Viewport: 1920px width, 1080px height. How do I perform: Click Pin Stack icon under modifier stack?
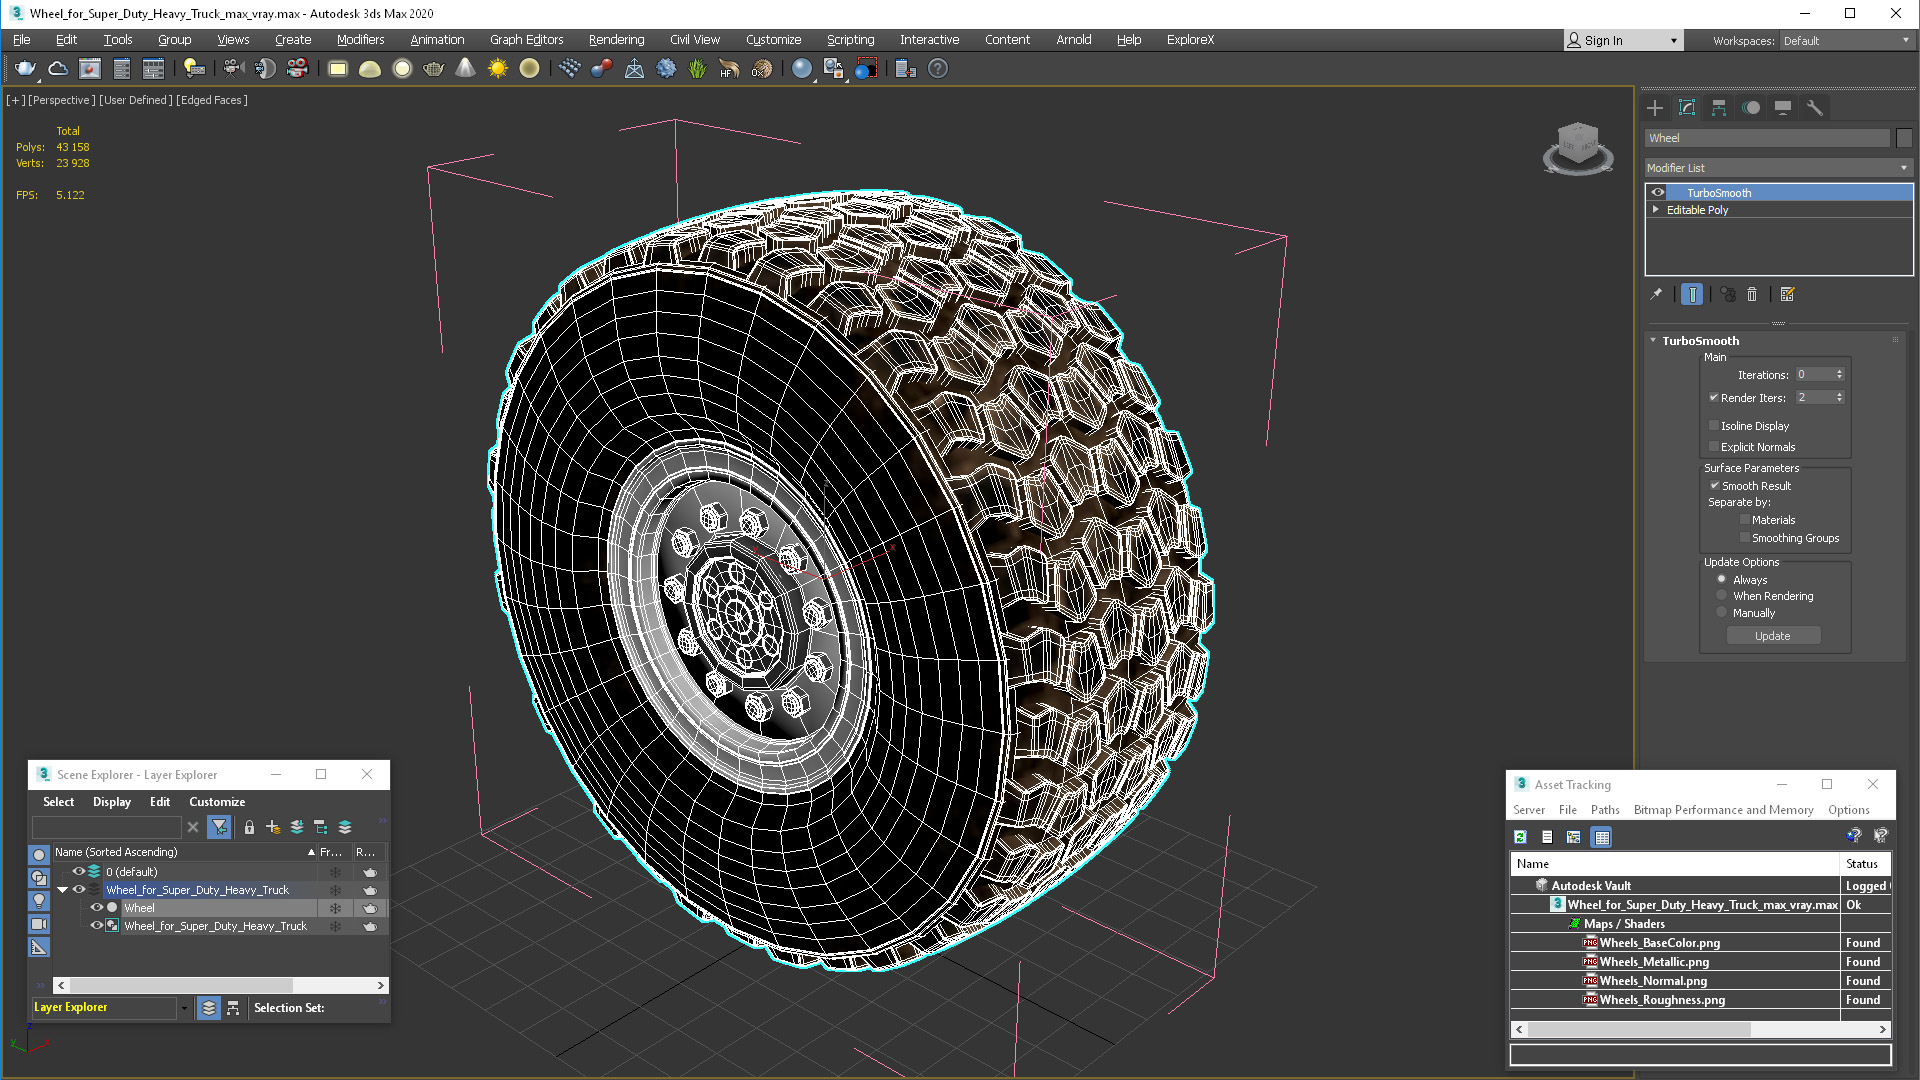[x=1656, y=294]
